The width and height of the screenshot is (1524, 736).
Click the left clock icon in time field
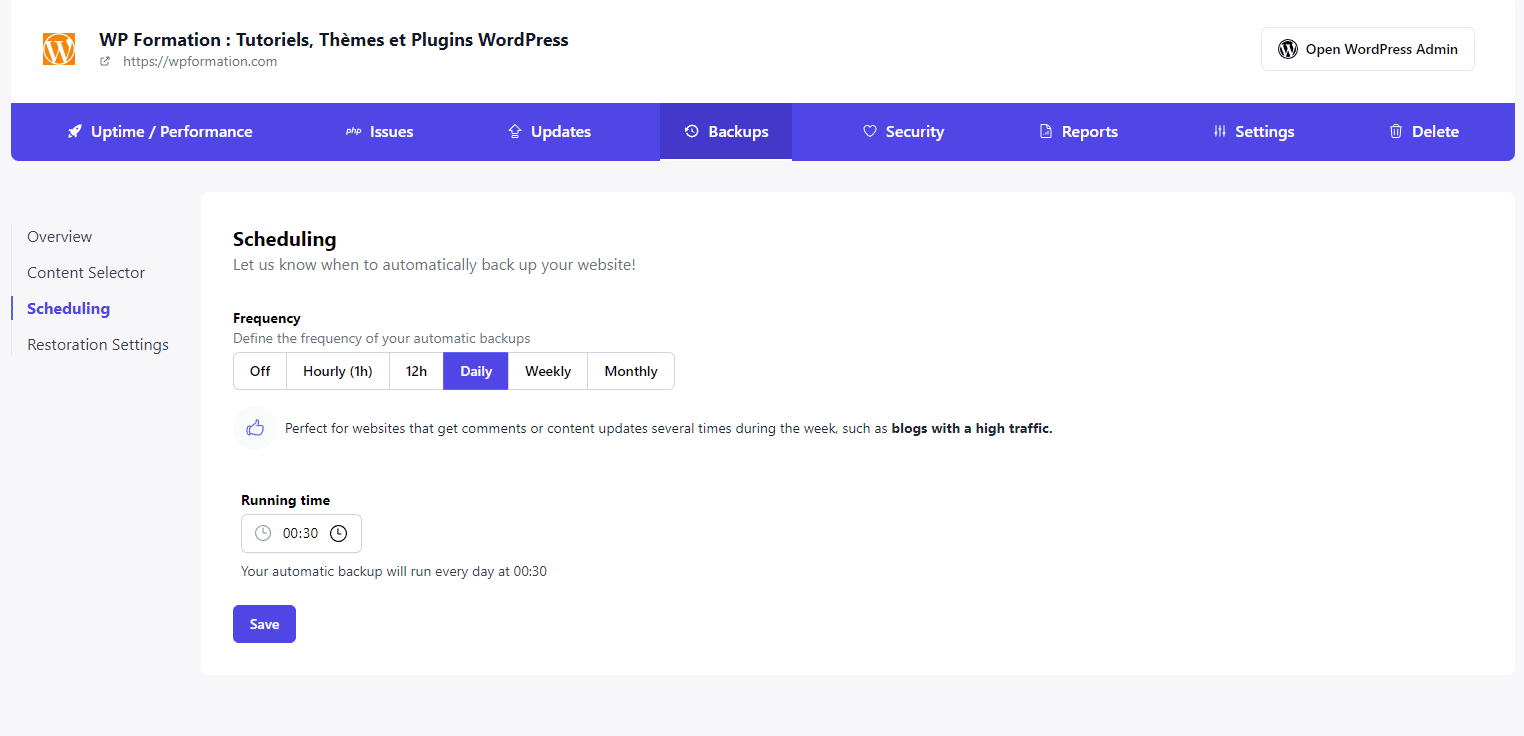point(263,533)
